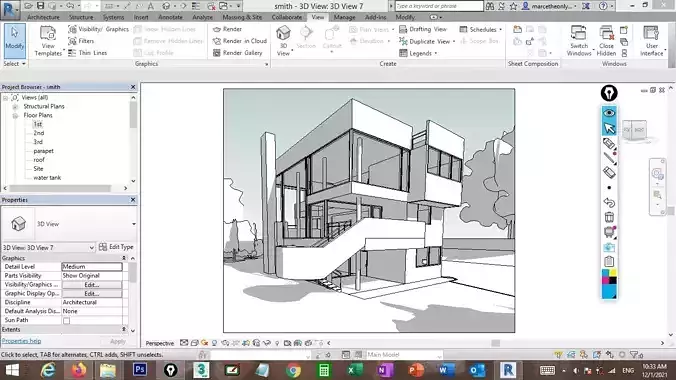Open the Properties help link
Viewport: 676px width, 380px height.
(x=22, y=341)
